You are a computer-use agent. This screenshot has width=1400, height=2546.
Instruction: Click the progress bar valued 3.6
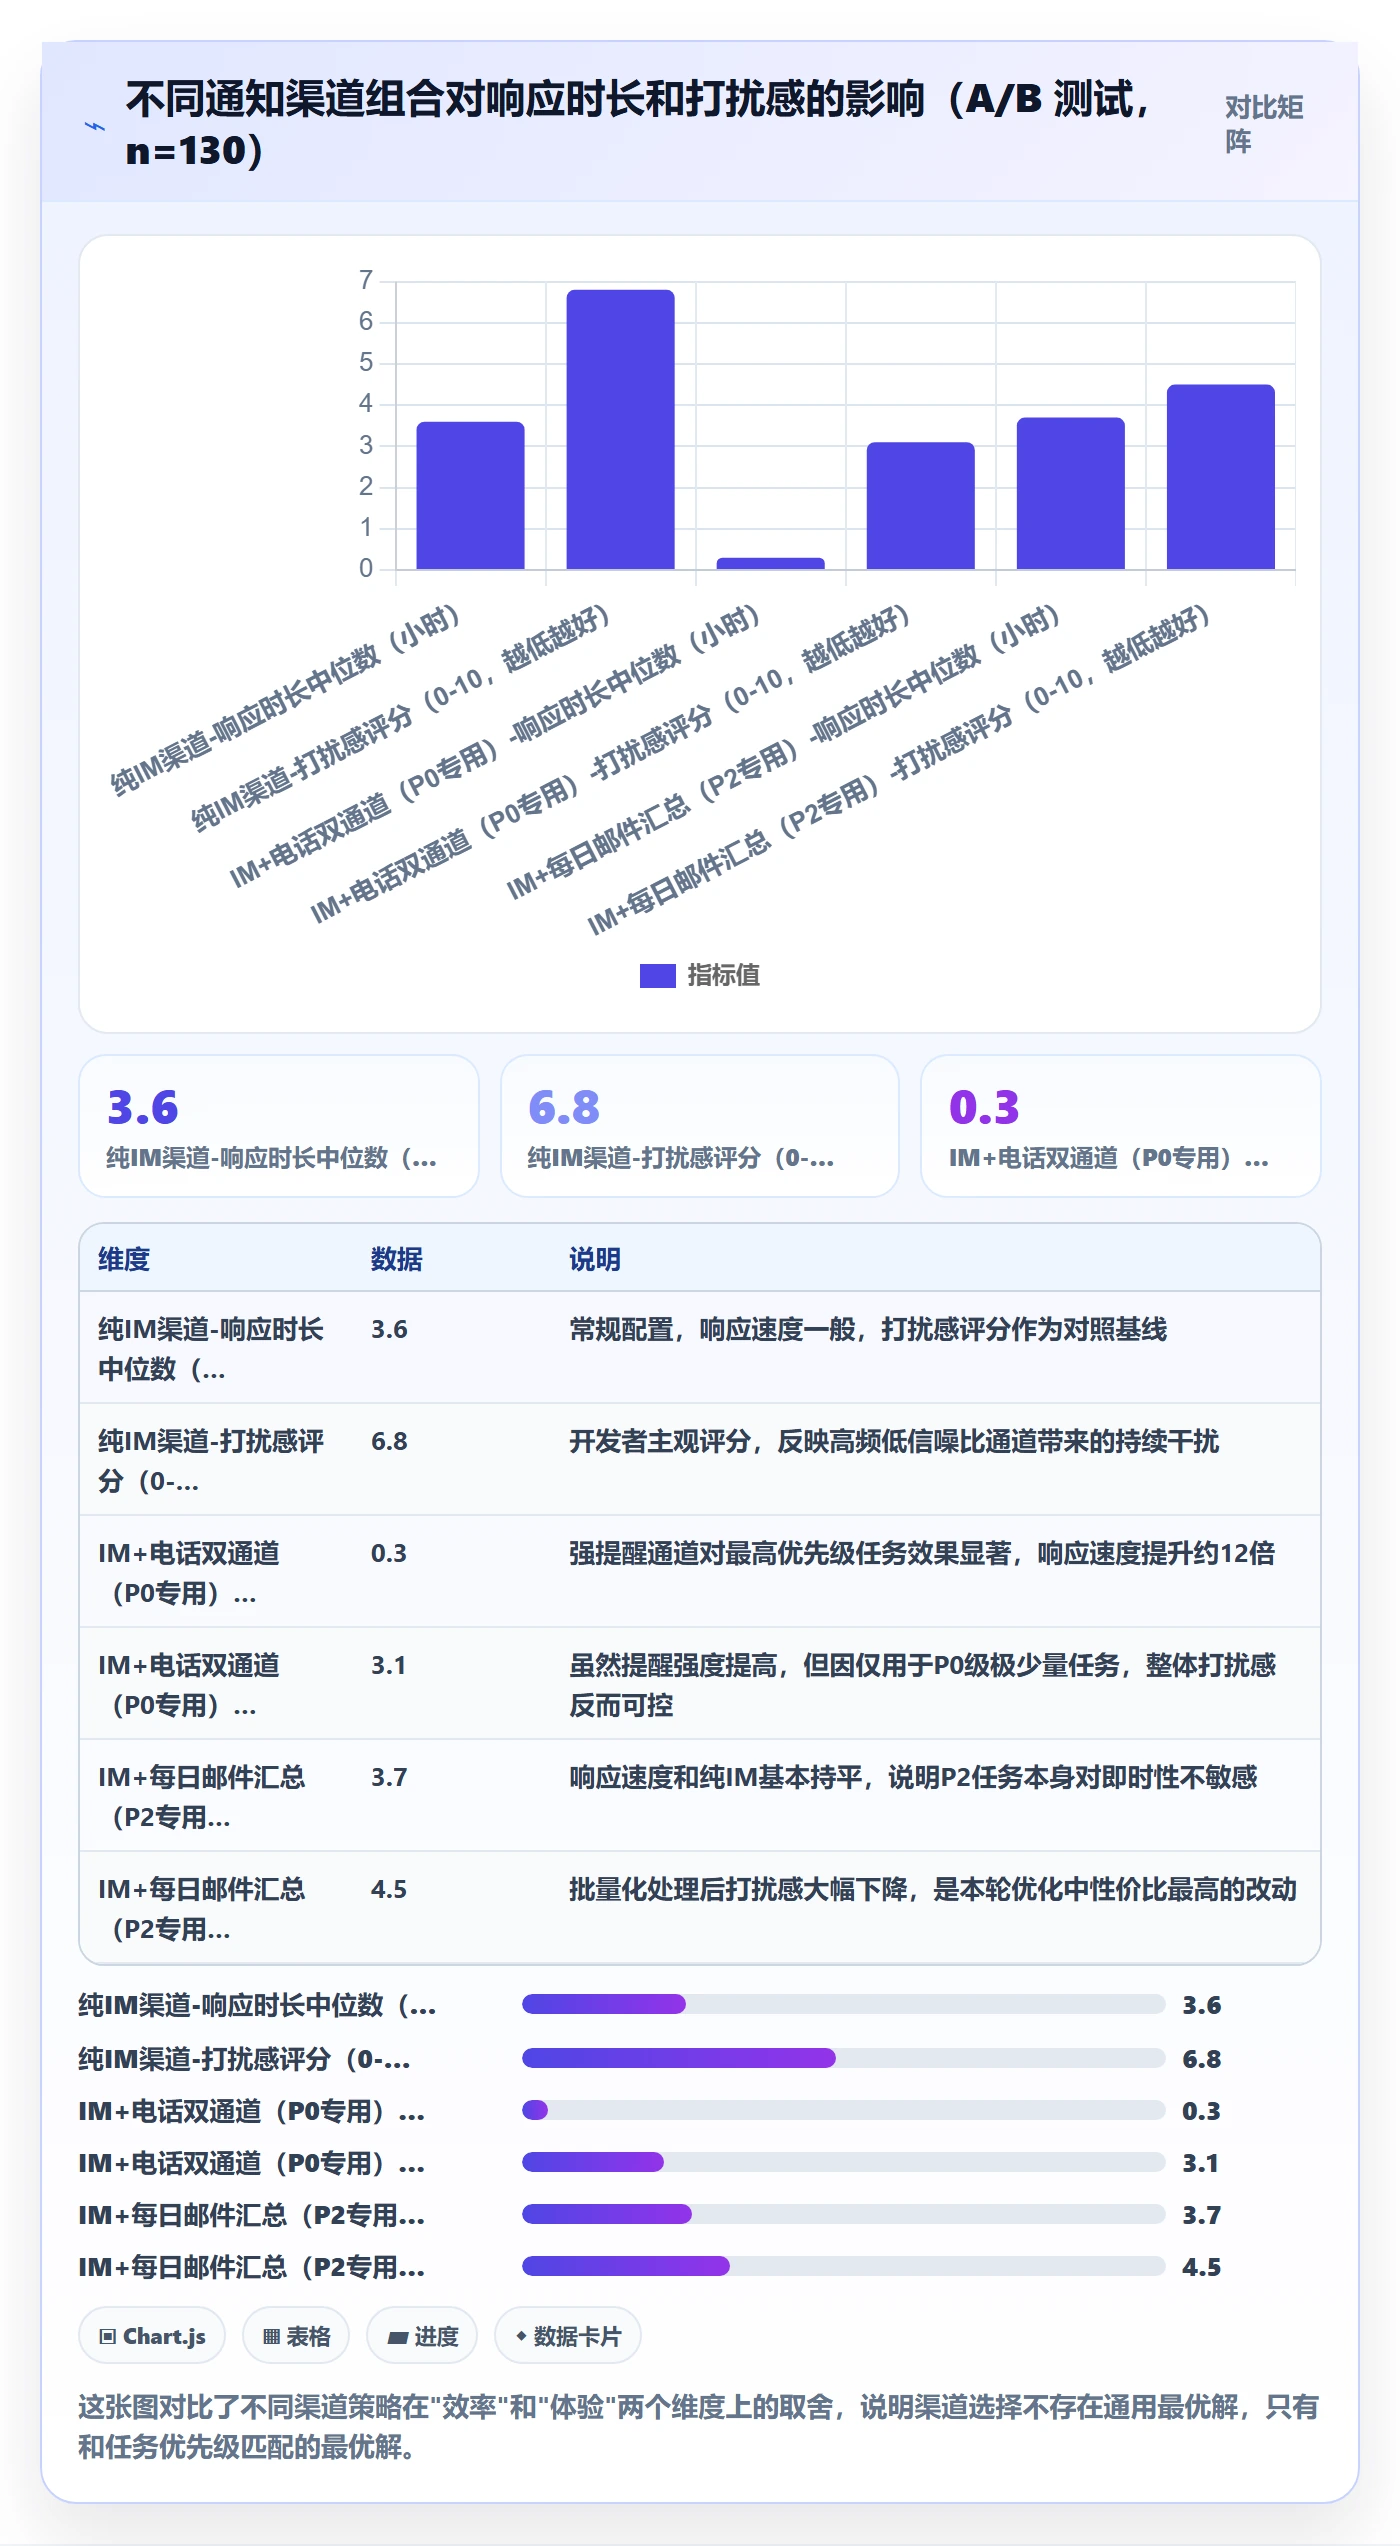[843, 2004]
